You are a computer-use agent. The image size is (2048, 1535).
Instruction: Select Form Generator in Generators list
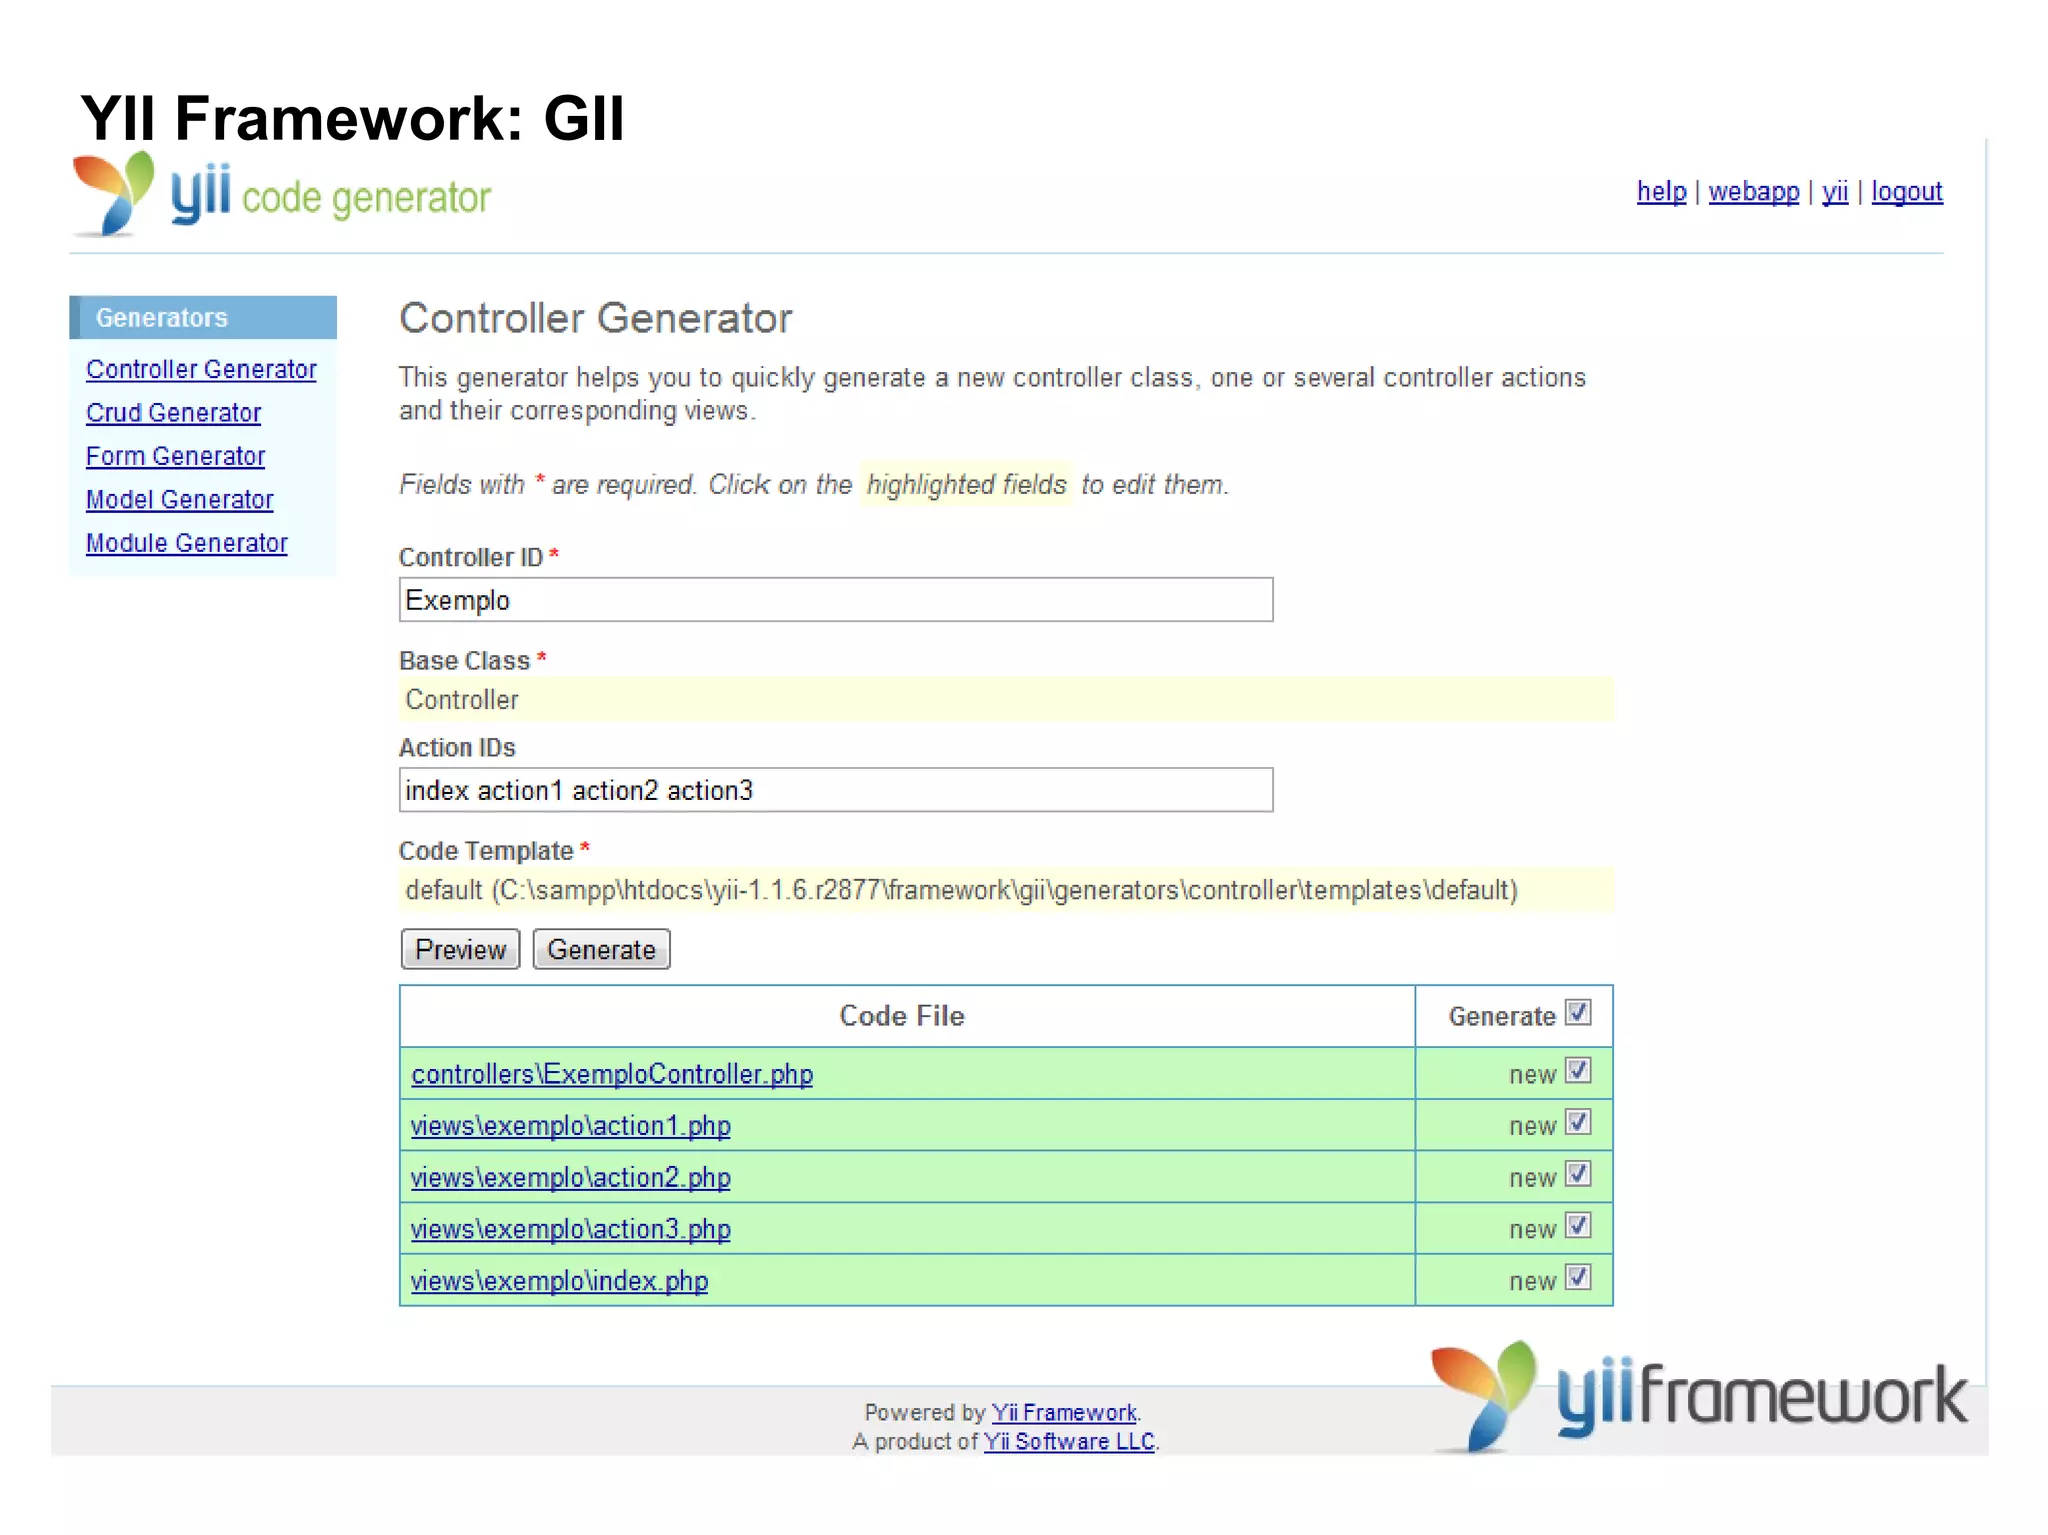[x=175, y=456]
